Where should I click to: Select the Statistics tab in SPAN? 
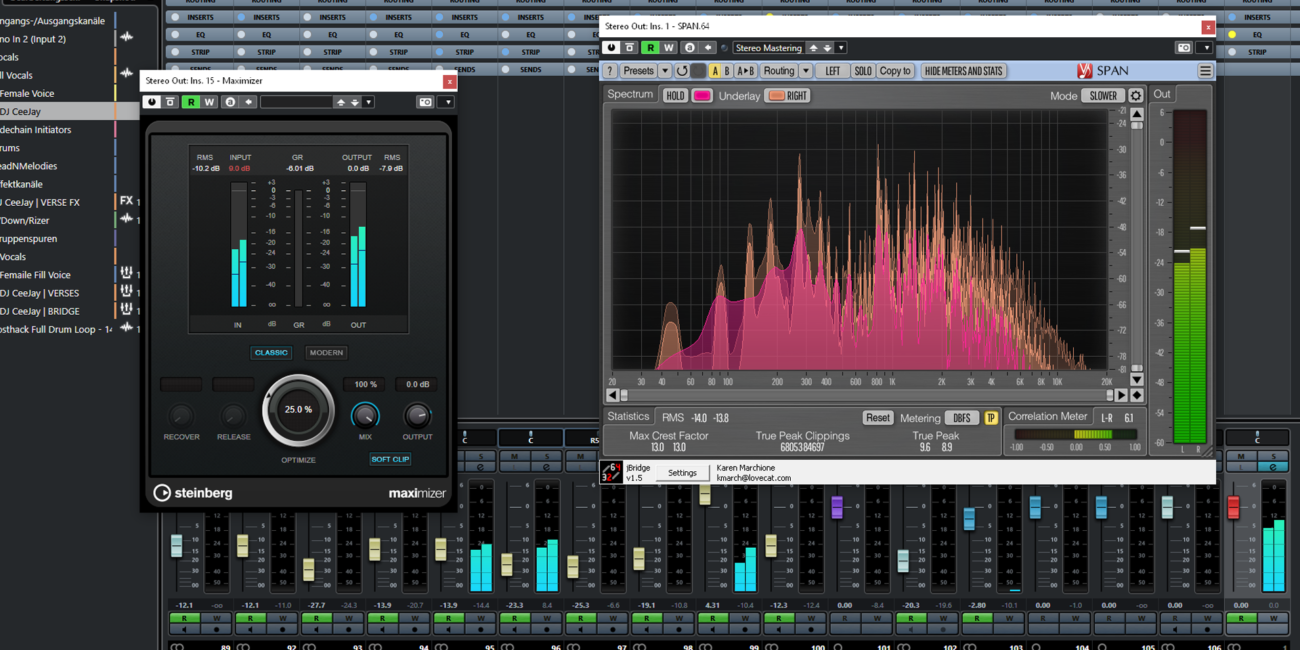pyautogui.click(x=628, y=416)
